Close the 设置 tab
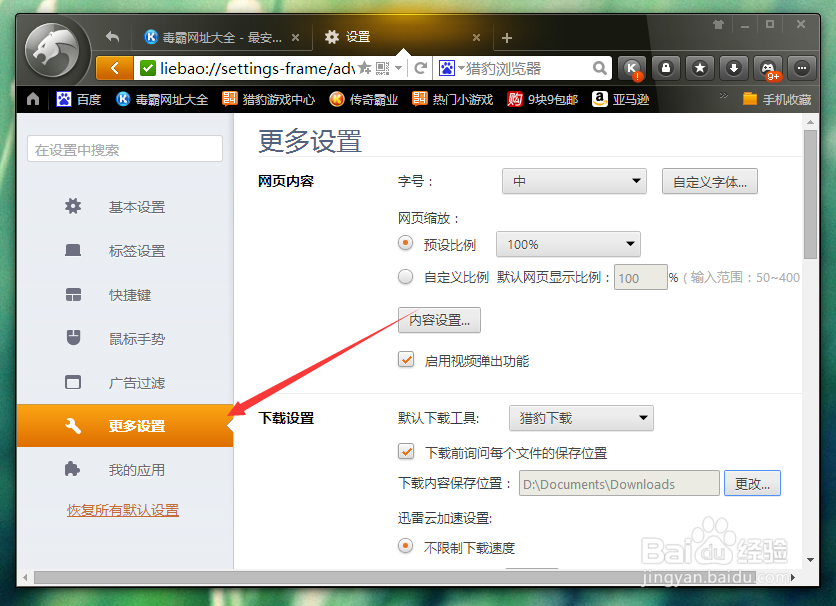 pos(477,38)
